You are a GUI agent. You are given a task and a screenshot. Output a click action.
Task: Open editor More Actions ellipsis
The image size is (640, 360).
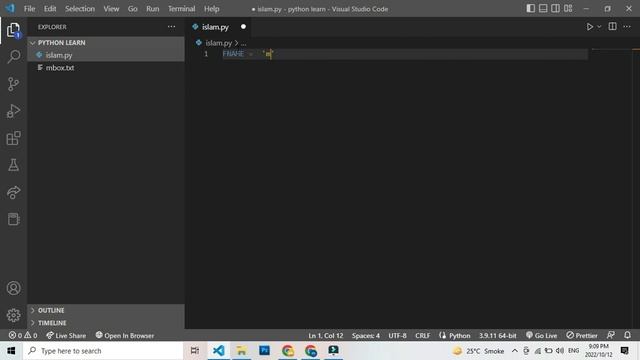[x=627, y=27]
